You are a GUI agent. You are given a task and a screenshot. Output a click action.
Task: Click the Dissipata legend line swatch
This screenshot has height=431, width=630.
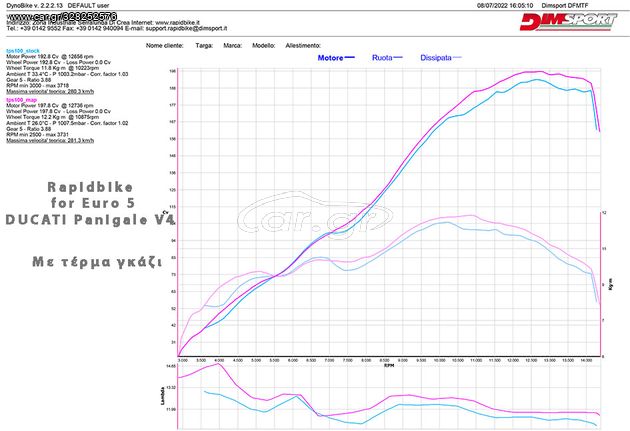click(x=457, y=57)
